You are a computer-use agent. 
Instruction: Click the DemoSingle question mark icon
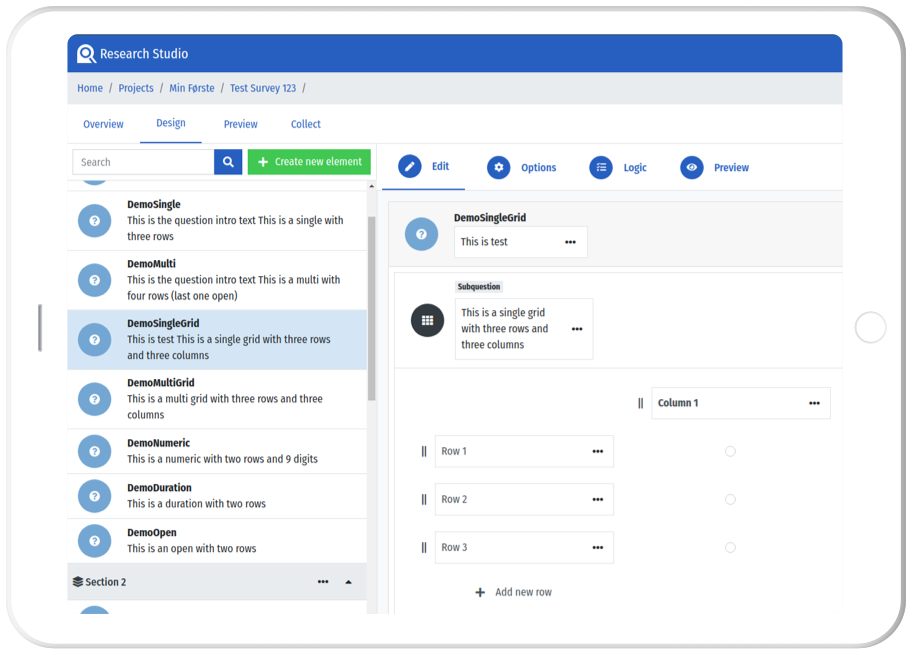[x=94, y=220]
